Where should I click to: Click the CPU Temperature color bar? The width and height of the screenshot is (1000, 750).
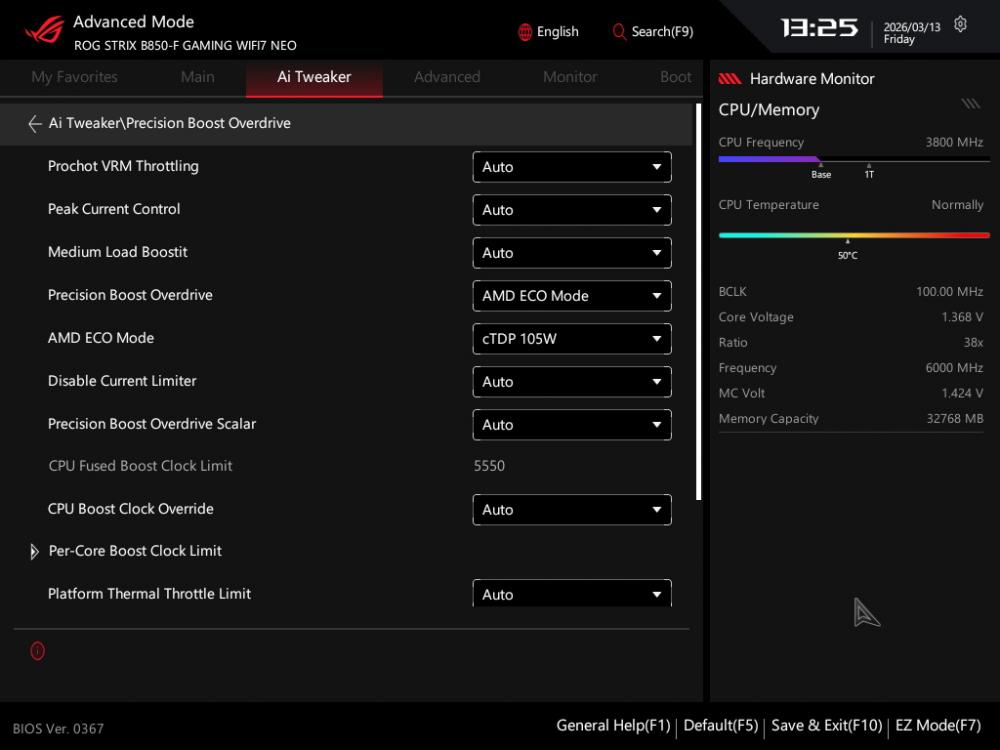point(853,235)
